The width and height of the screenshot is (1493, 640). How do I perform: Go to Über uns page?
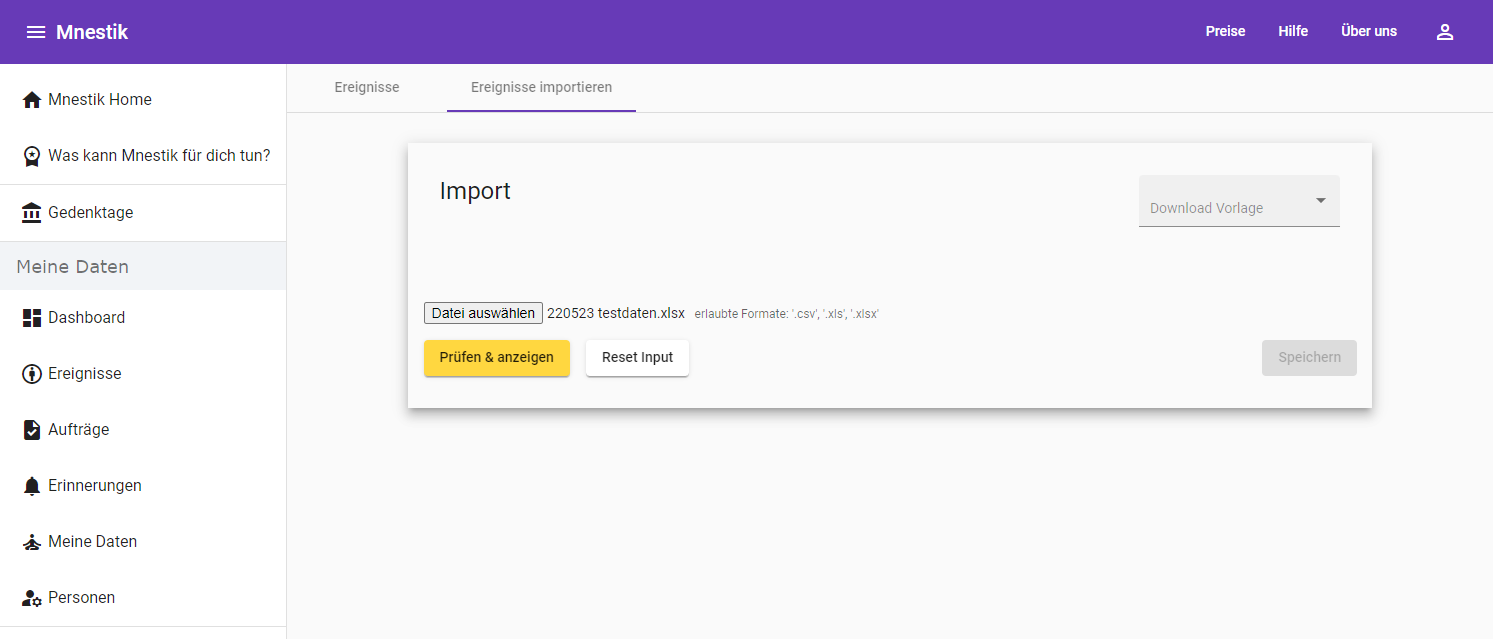1368,32
